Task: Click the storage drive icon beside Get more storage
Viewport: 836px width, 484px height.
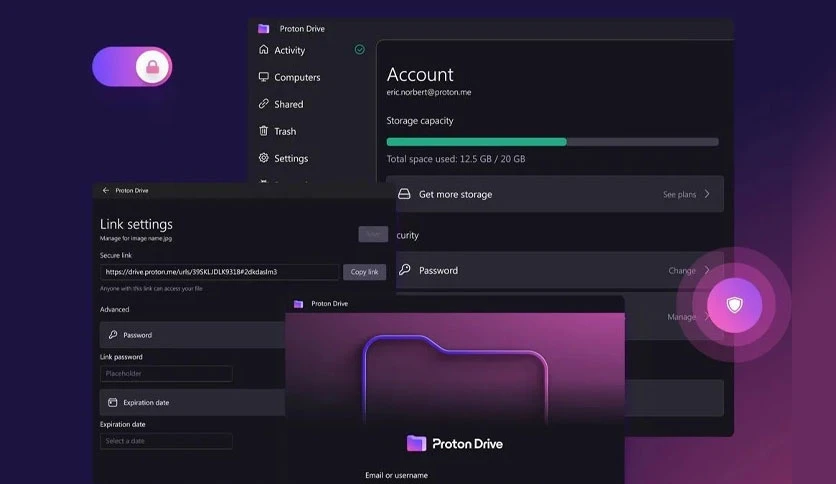Action: coord(404,194)
